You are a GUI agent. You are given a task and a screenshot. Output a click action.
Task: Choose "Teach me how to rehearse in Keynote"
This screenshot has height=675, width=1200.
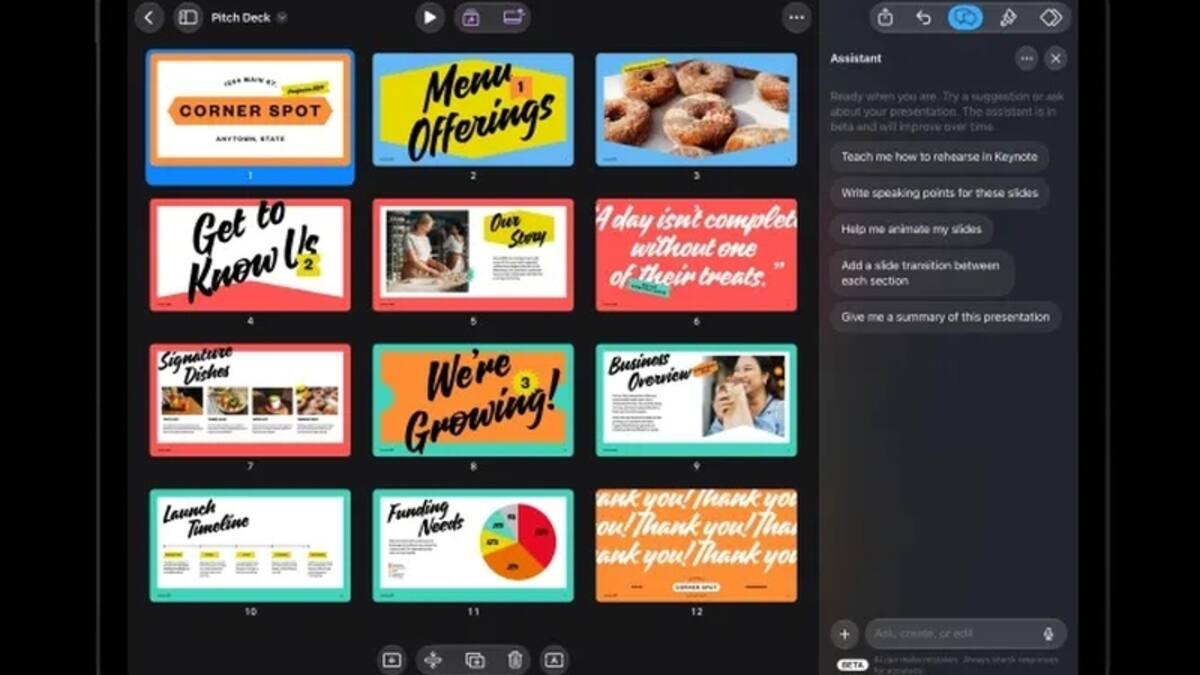939,157
